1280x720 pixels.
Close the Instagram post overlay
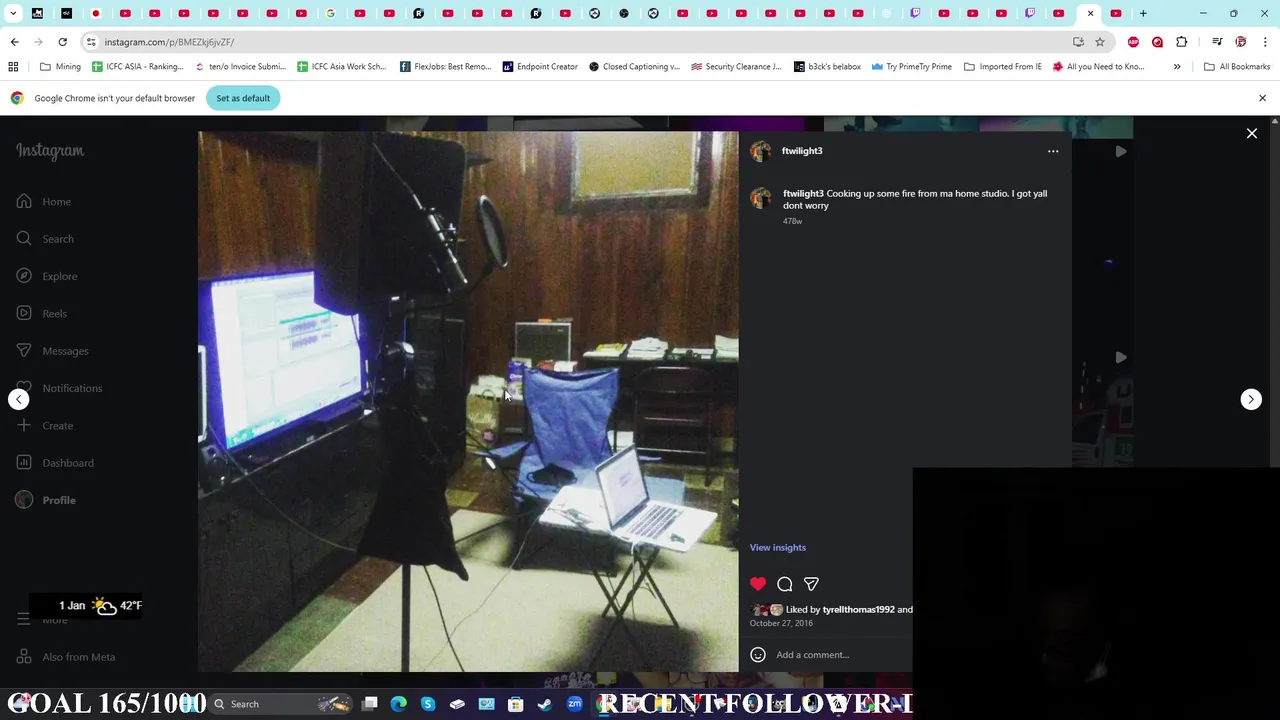1251,133
